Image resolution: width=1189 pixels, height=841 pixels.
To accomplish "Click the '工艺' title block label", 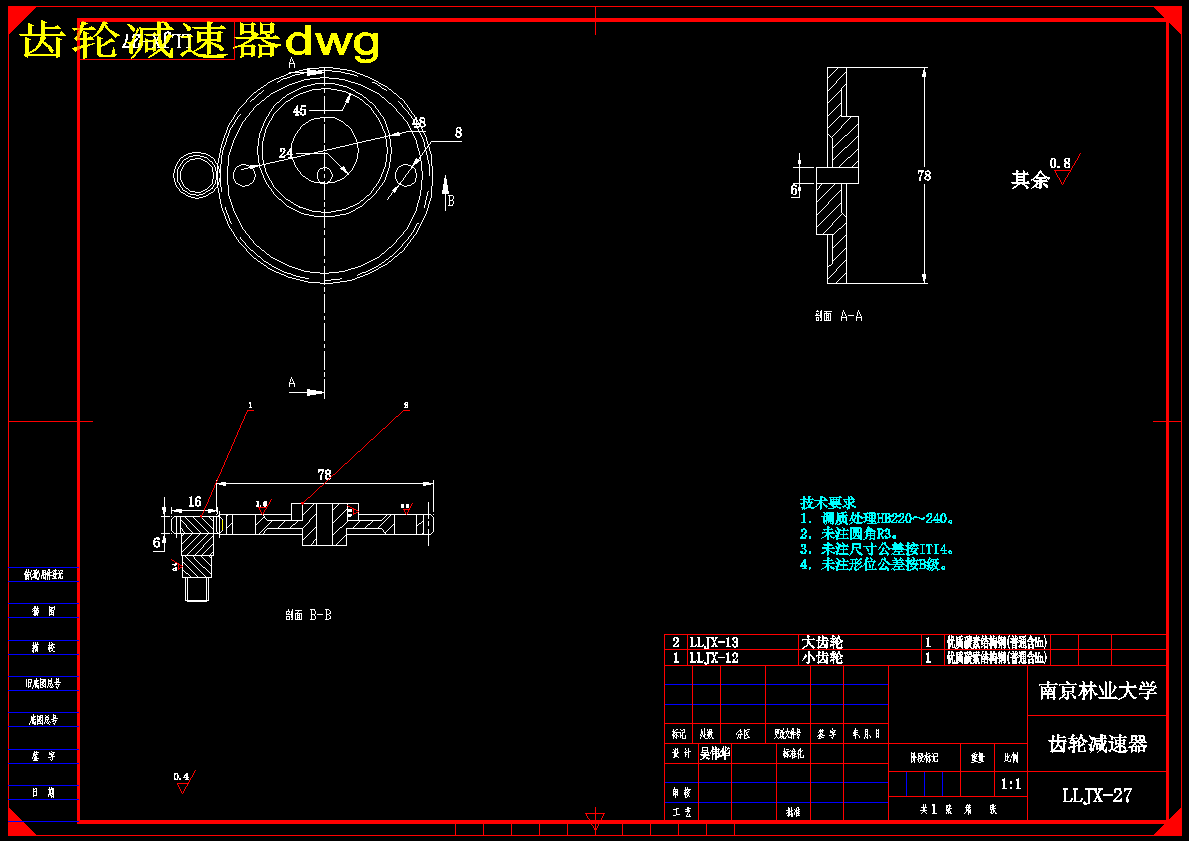I will pyautogui.click(x=681, y=812).
